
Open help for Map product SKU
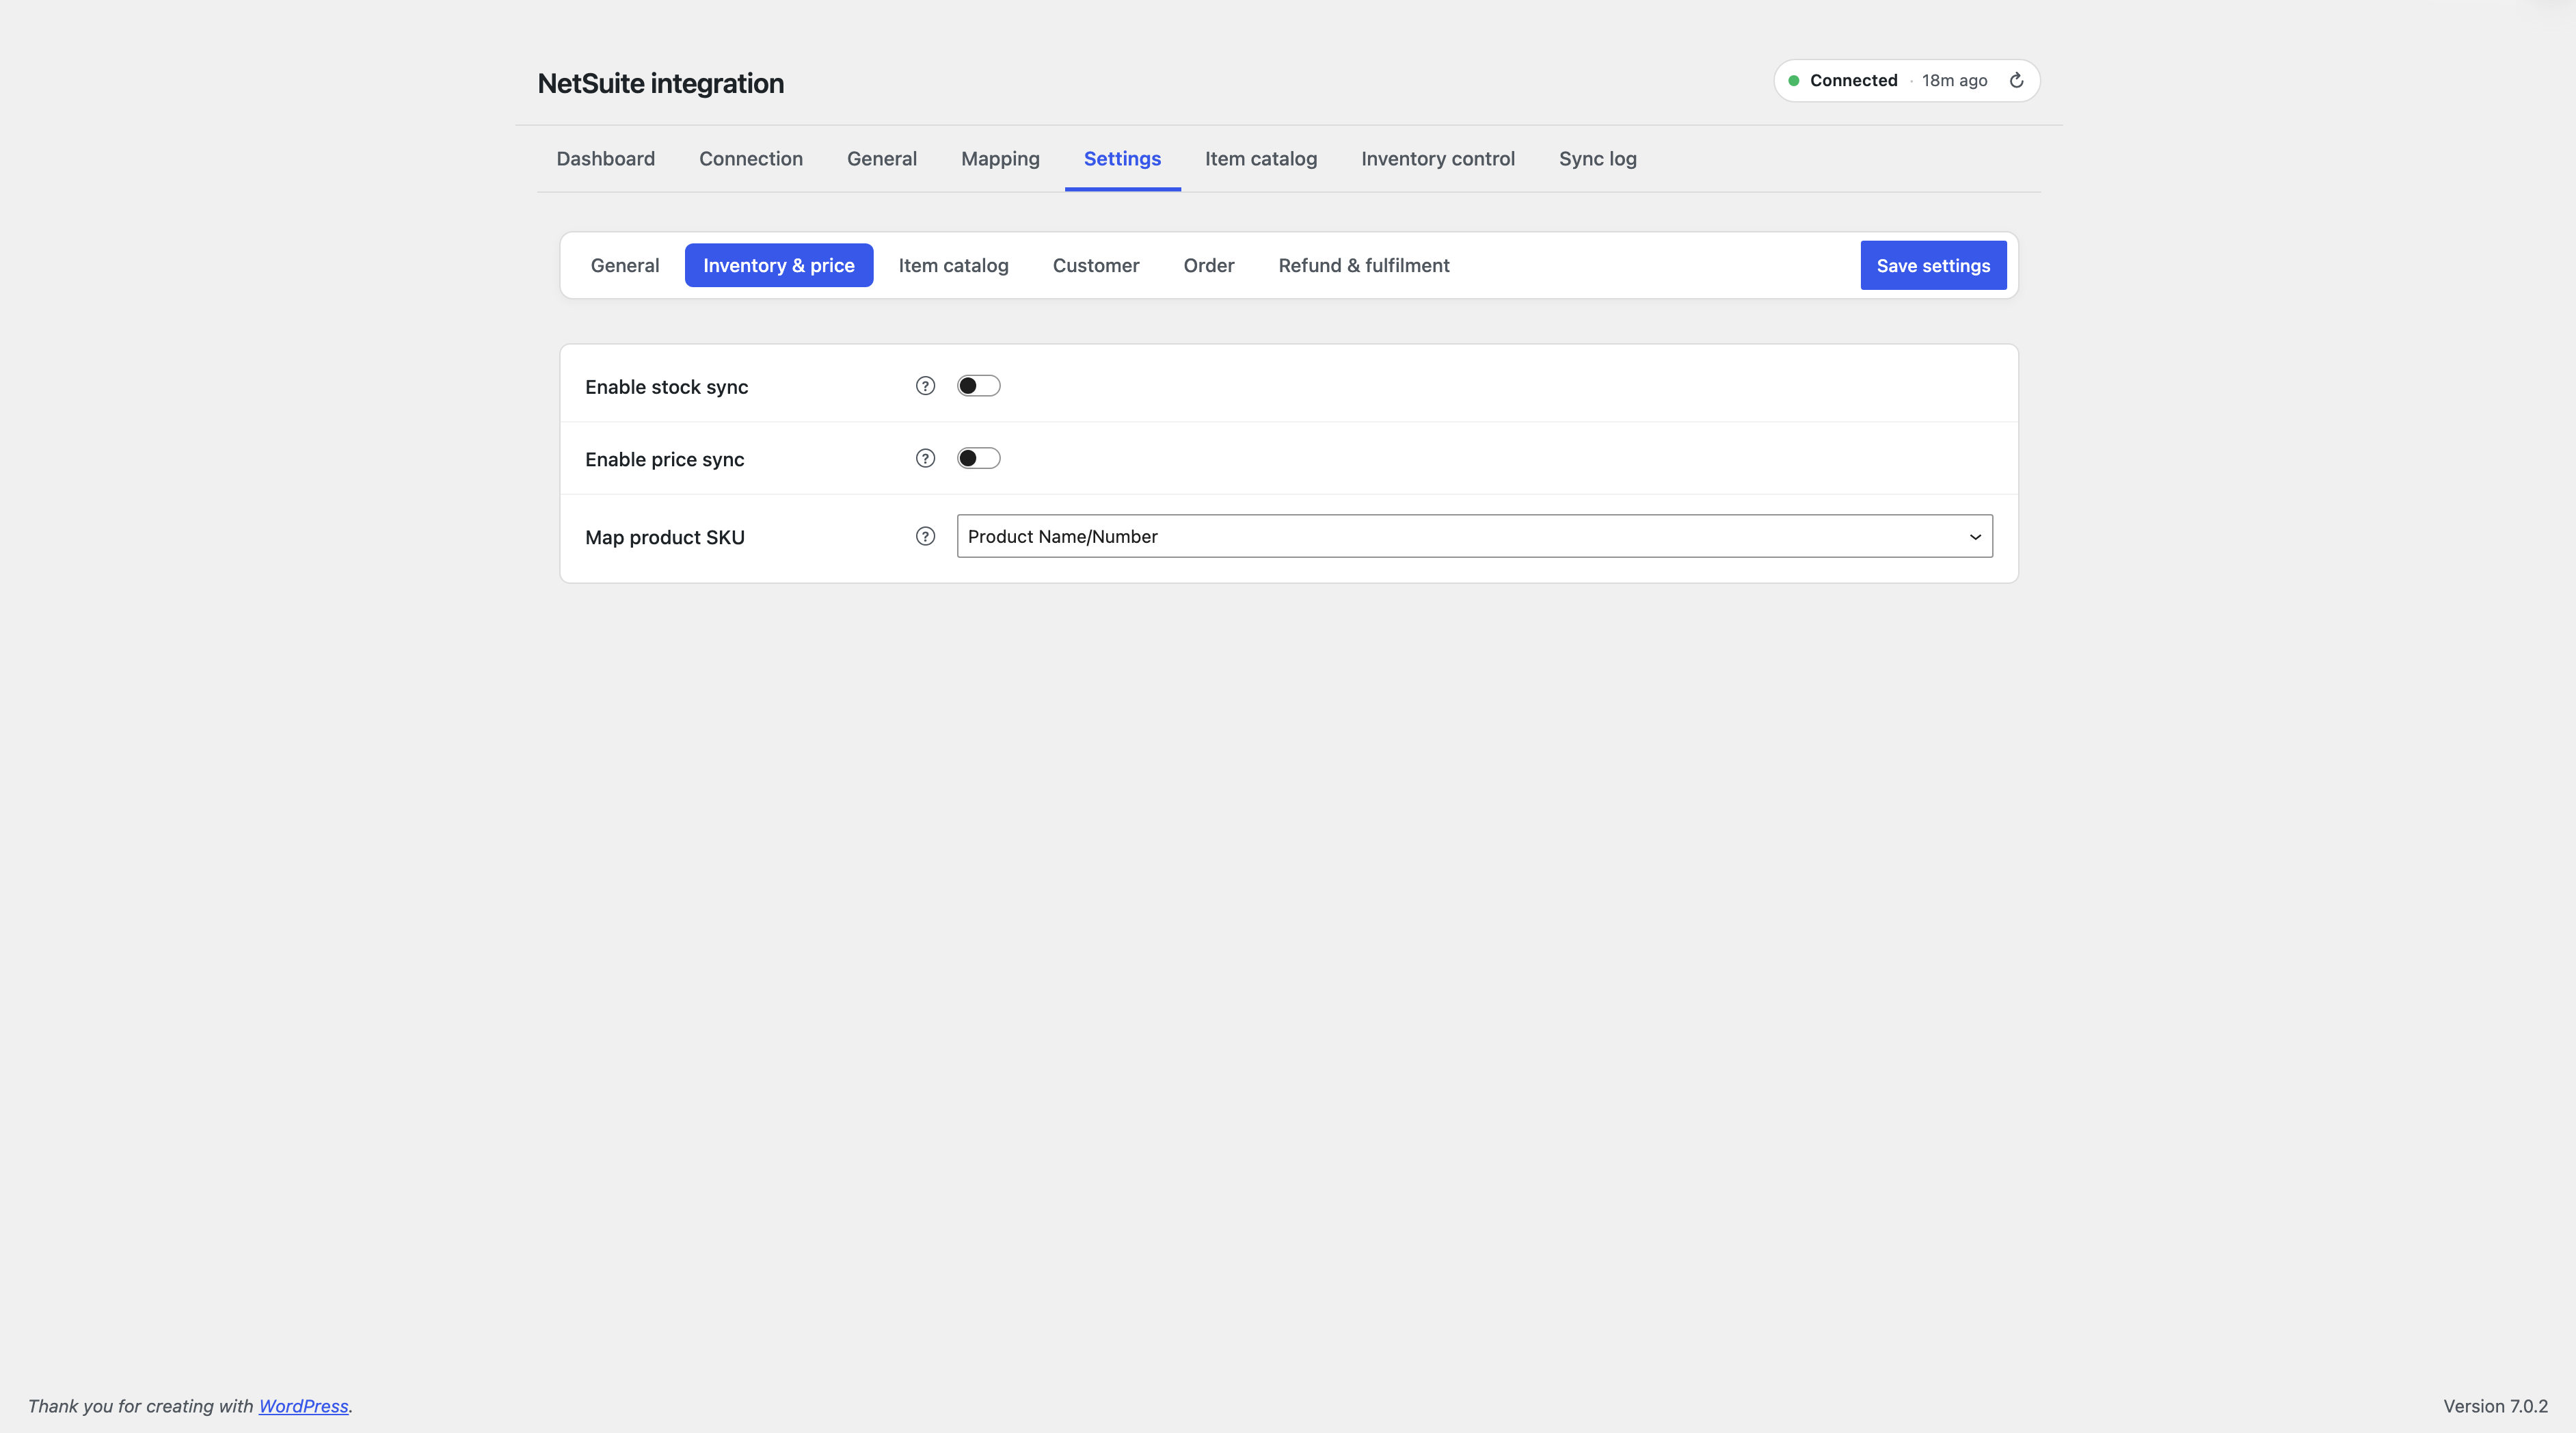click(925, 536)
